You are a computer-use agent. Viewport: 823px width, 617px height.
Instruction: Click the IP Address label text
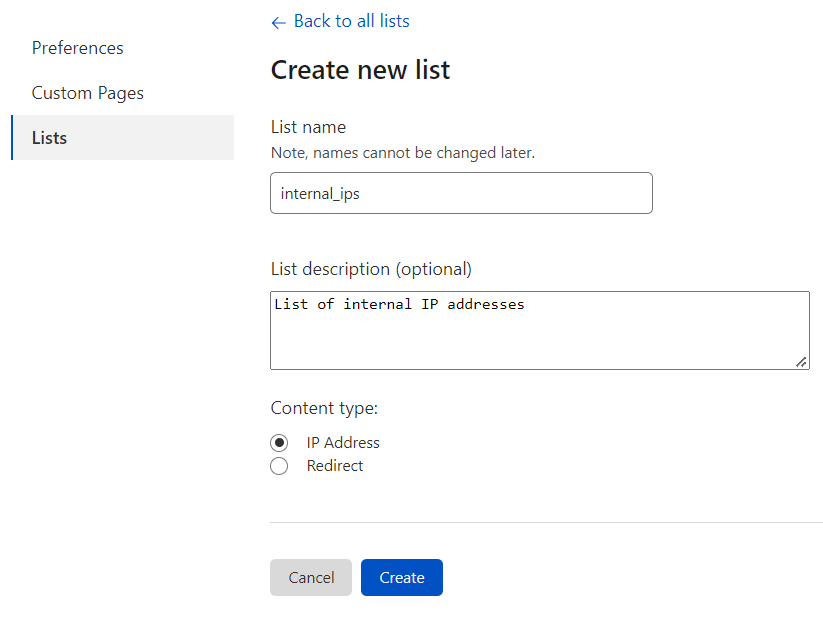341,442
